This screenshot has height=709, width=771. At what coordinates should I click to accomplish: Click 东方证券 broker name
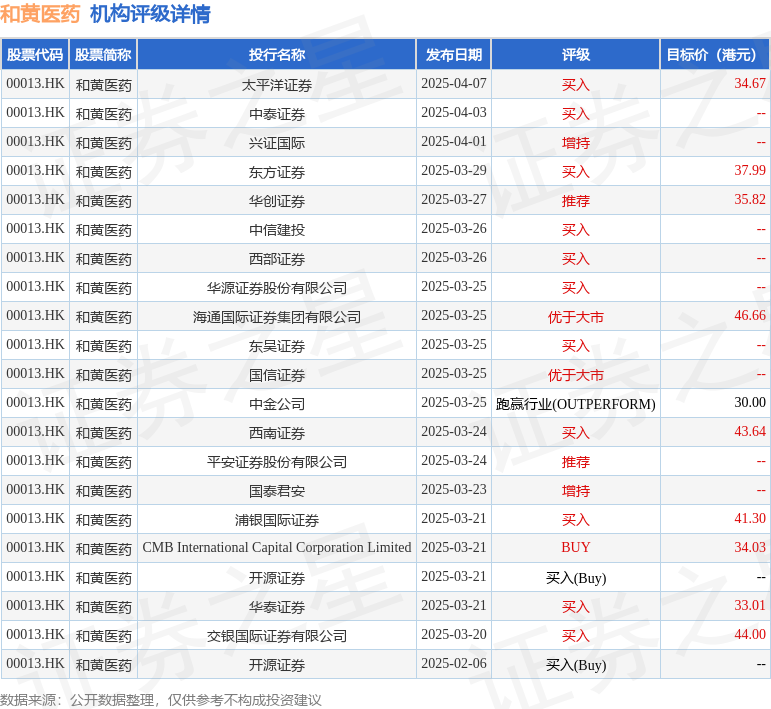[277, 172]
